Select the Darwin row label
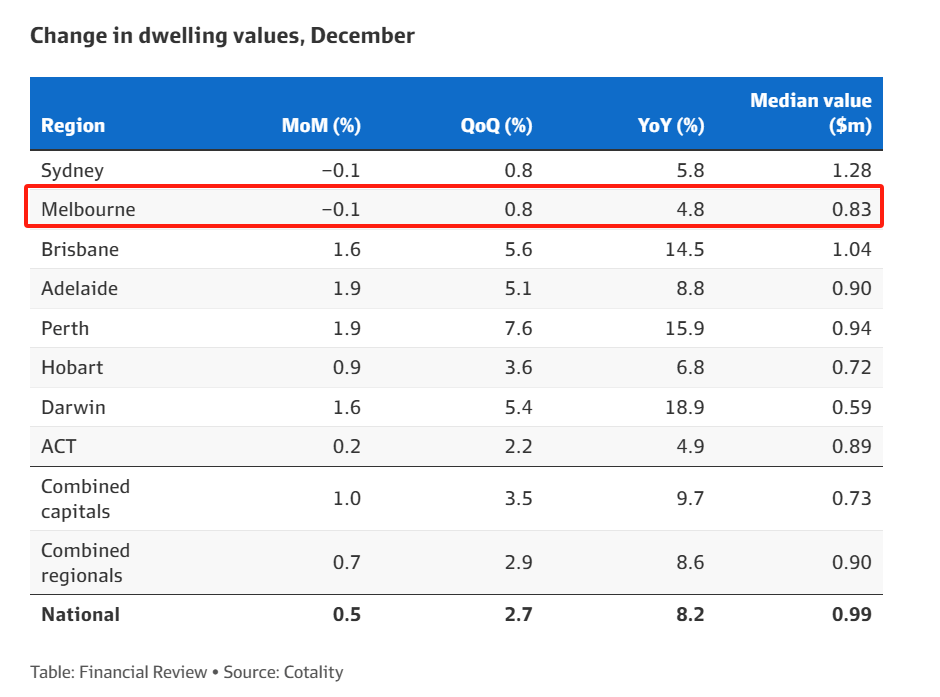Screen dimensions: 940x697 73,407
